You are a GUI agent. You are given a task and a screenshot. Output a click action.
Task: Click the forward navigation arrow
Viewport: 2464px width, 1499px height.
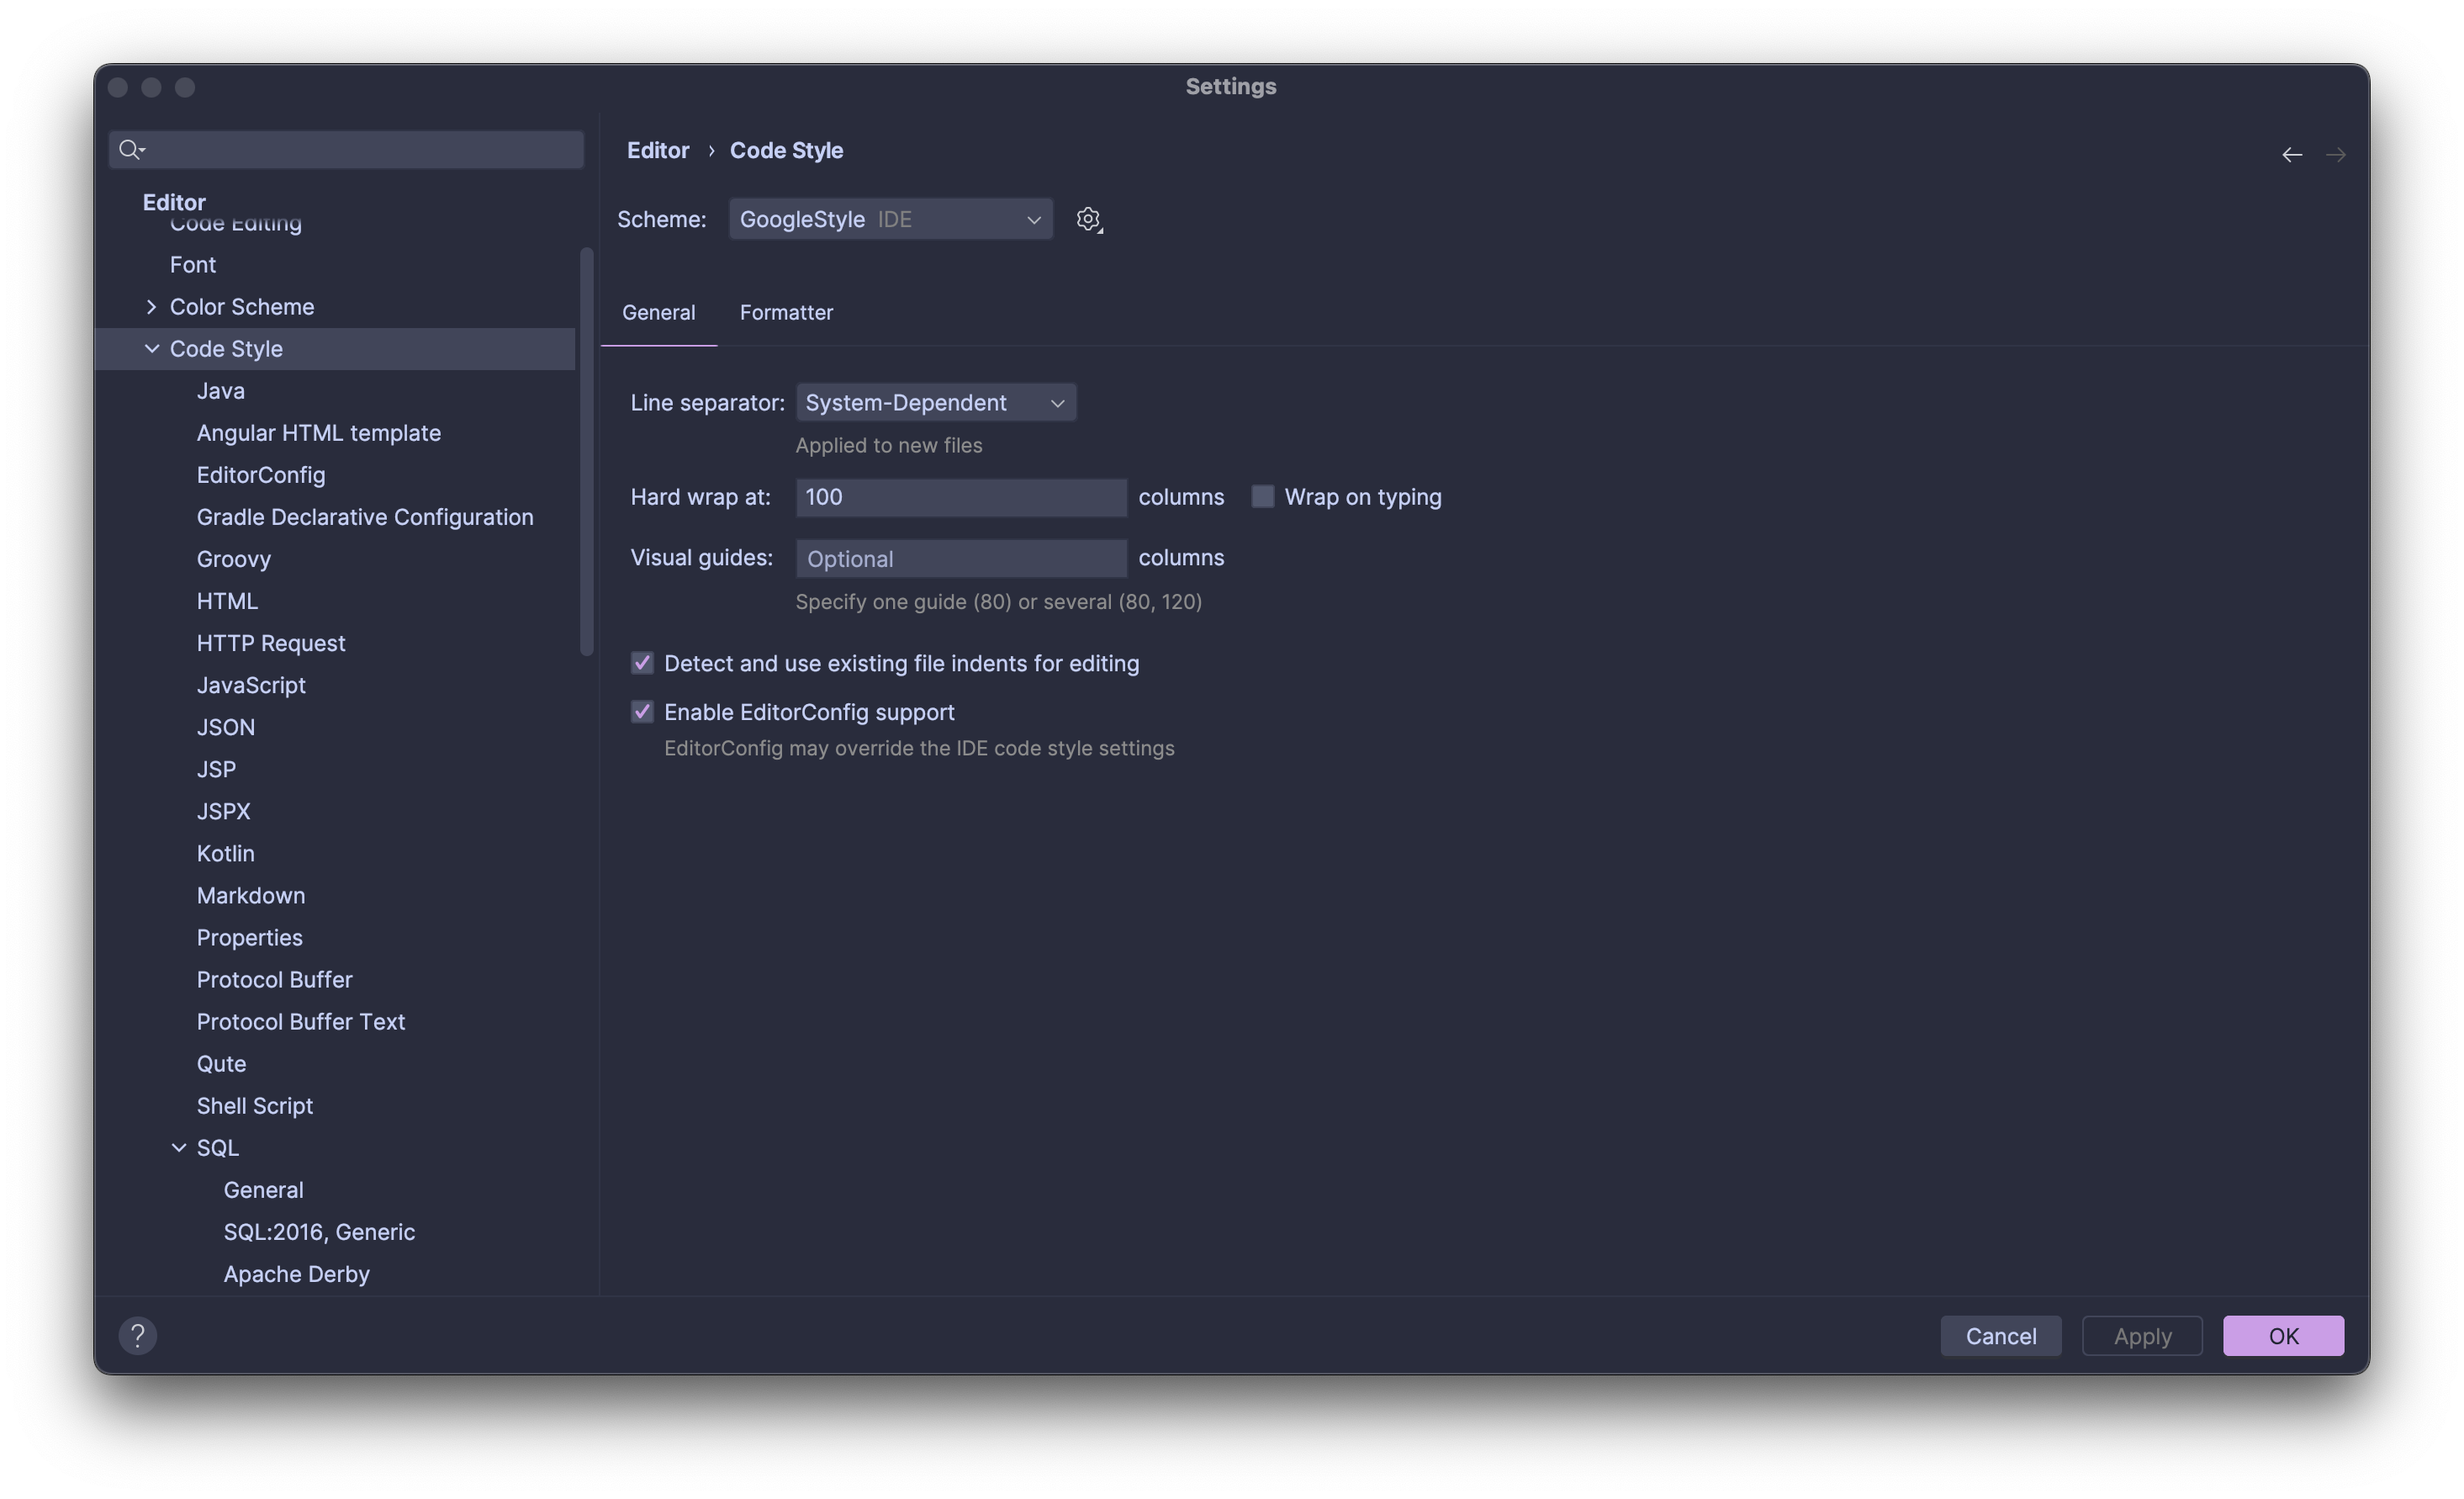(2338, 154)
